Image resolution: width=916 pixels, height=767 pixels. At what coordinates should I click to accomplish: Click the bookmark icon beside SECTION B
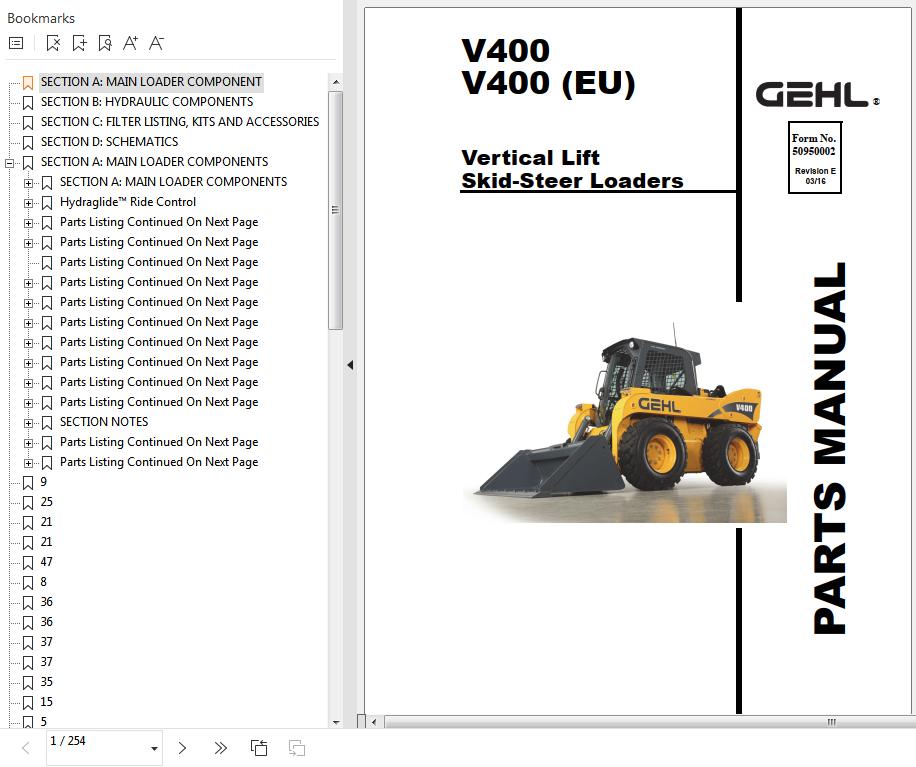click(x=28, y=103)
